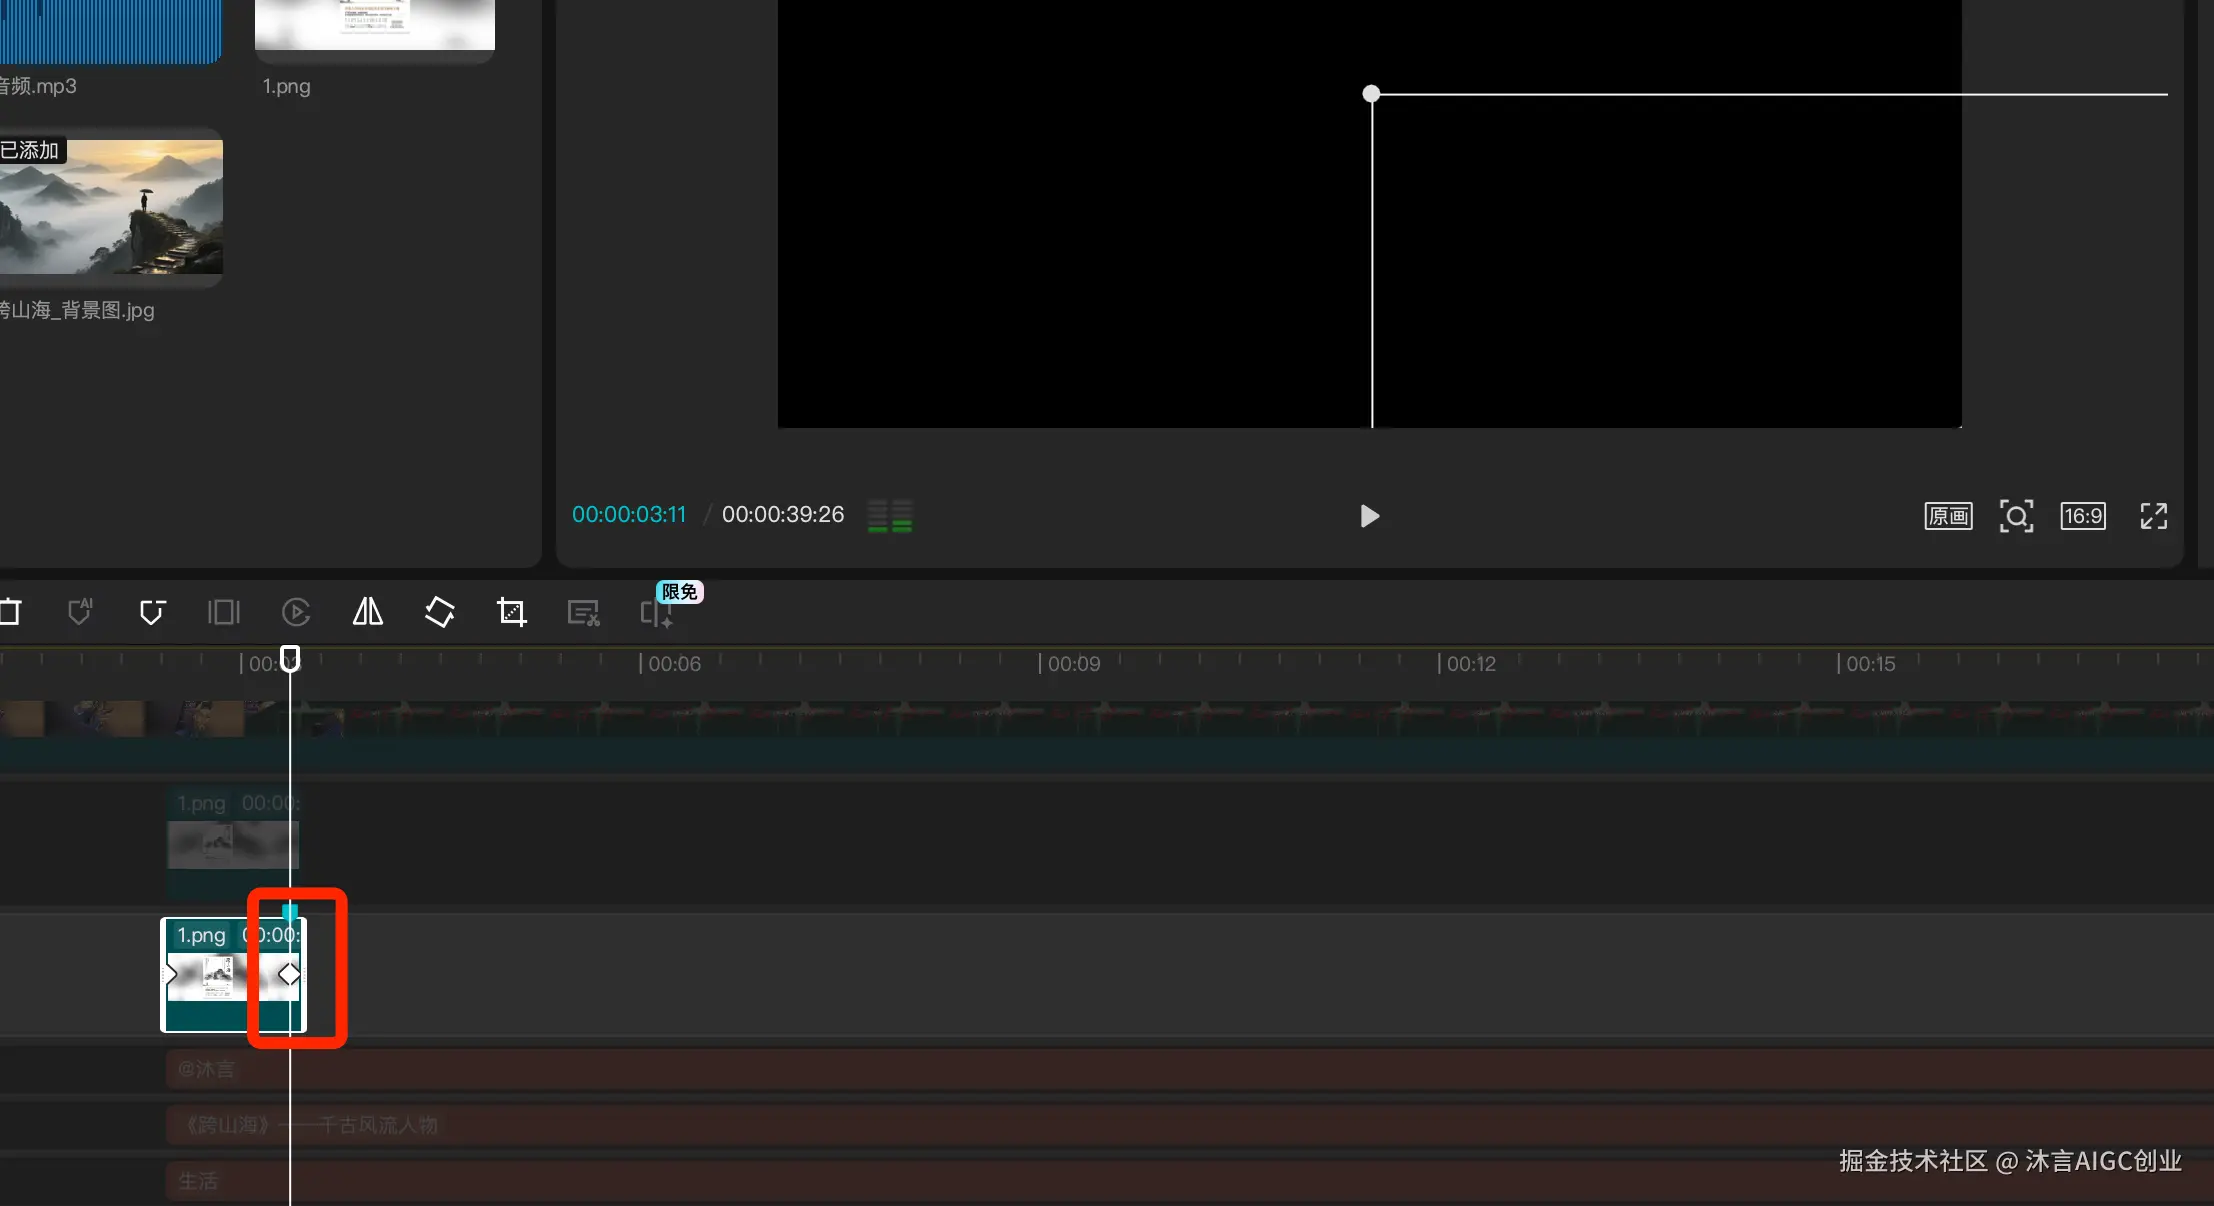Click the icon tagged 限免
This screenshot has width=2214, height=1206.
pyautogui.click(x=656, y=612)
